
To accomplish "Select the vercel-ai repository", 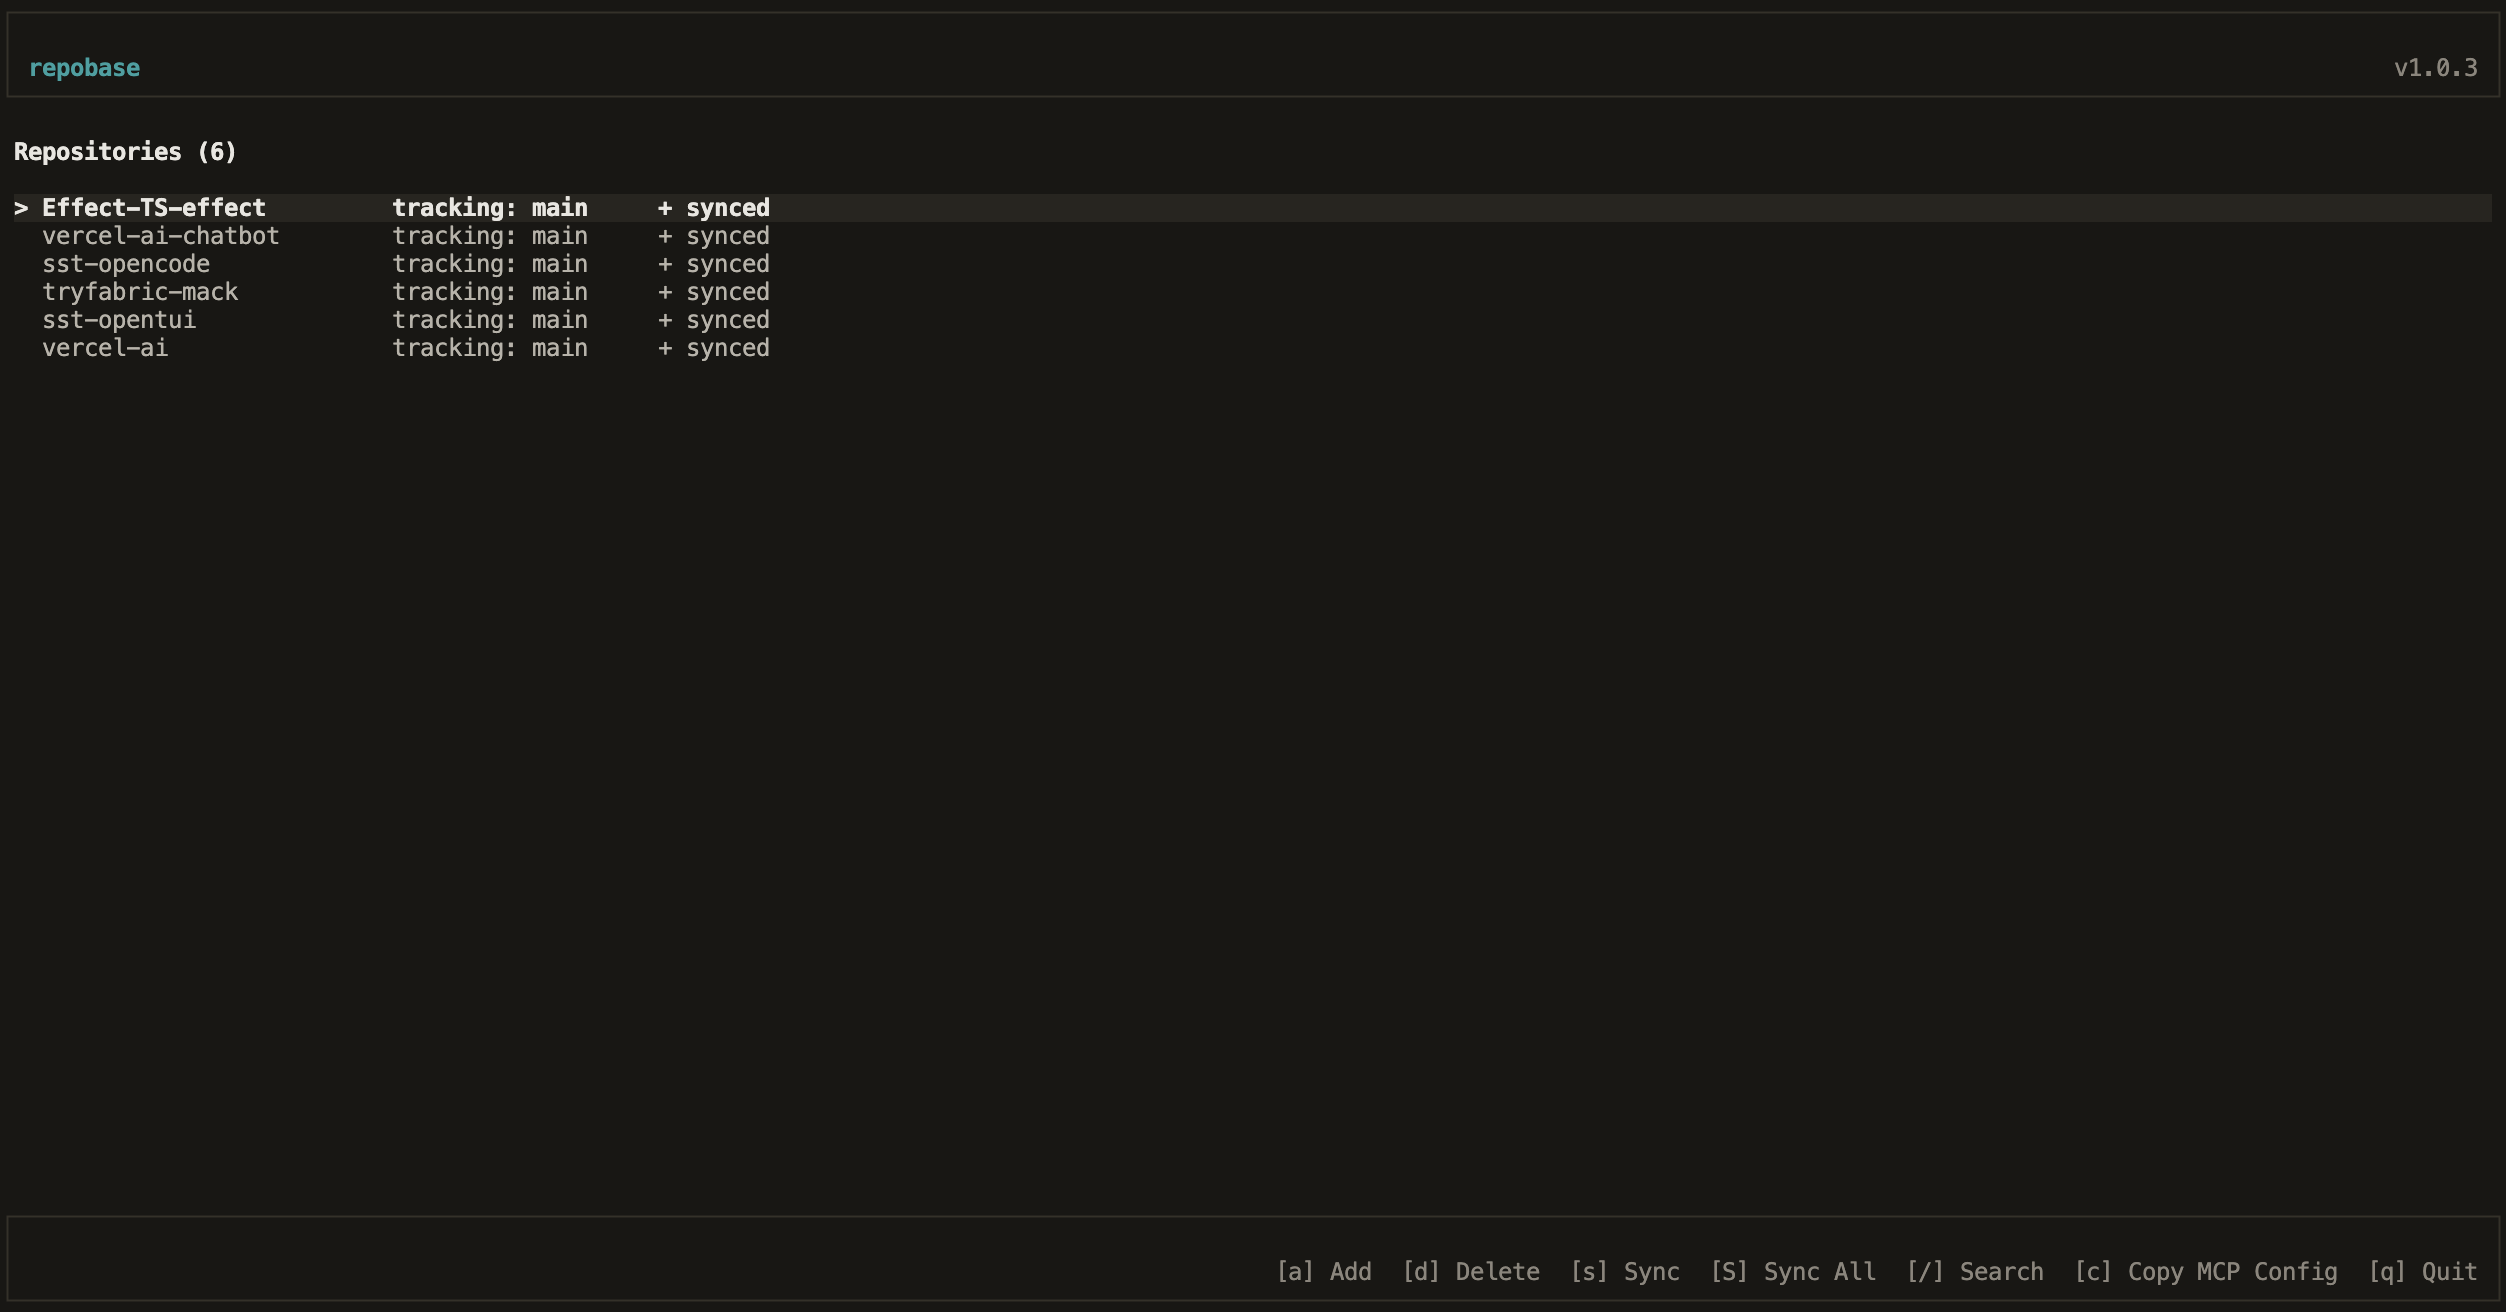I will (105, 348).
